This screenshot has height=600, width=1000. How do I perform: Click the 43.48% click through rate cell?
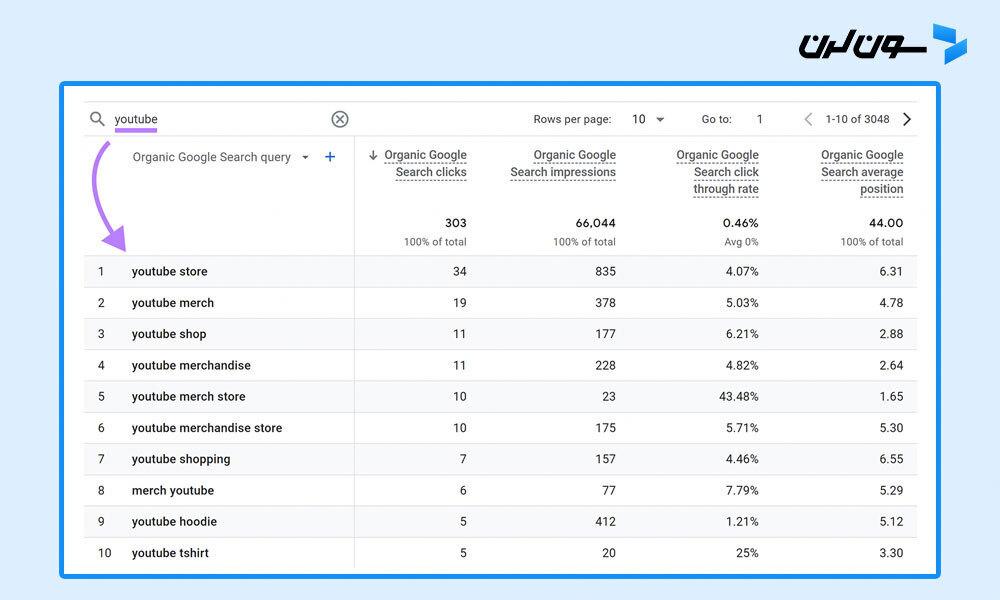coord(739,397)
